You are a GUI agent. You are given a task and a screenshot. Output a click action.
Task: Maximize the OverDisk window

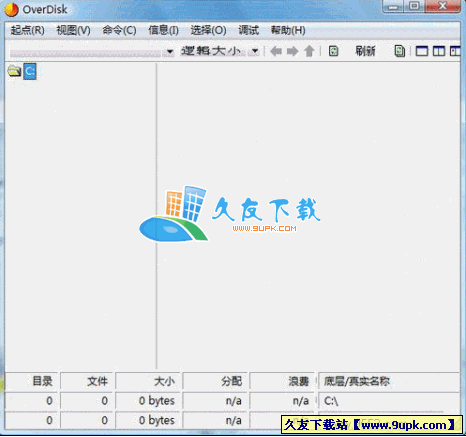(x=414, y=7)
